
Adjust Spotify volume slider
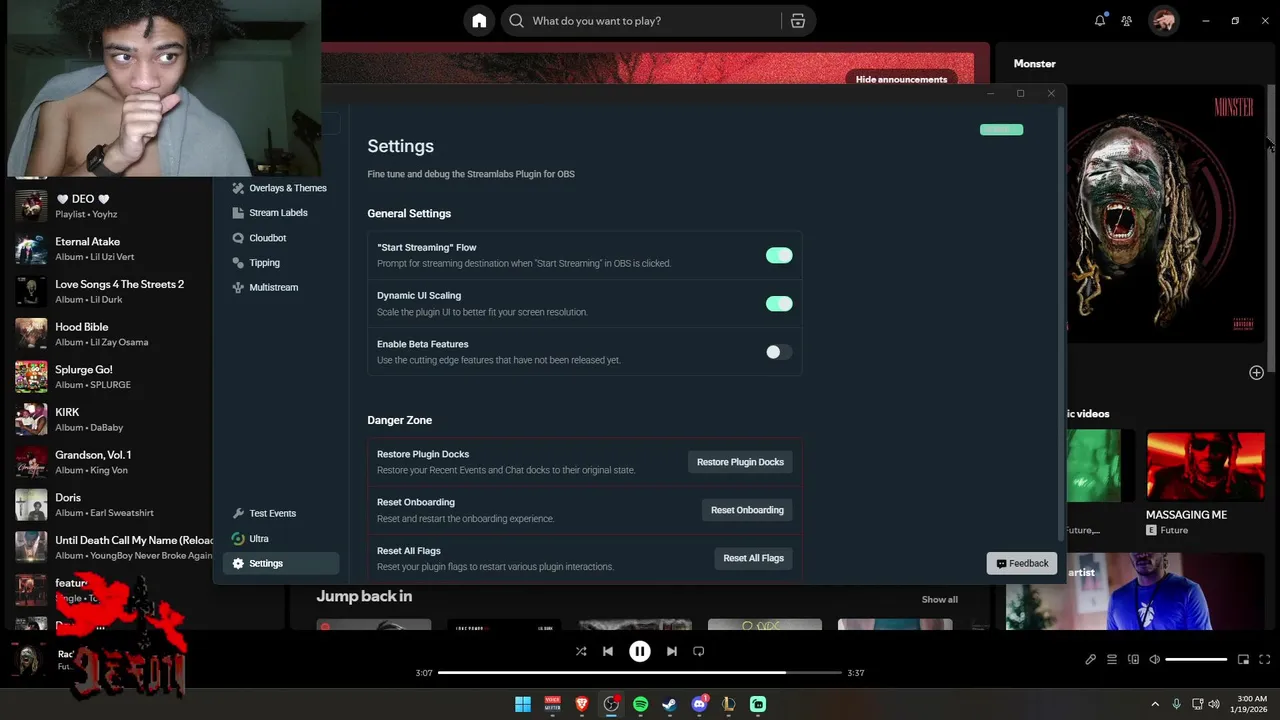coord(1196,659)
